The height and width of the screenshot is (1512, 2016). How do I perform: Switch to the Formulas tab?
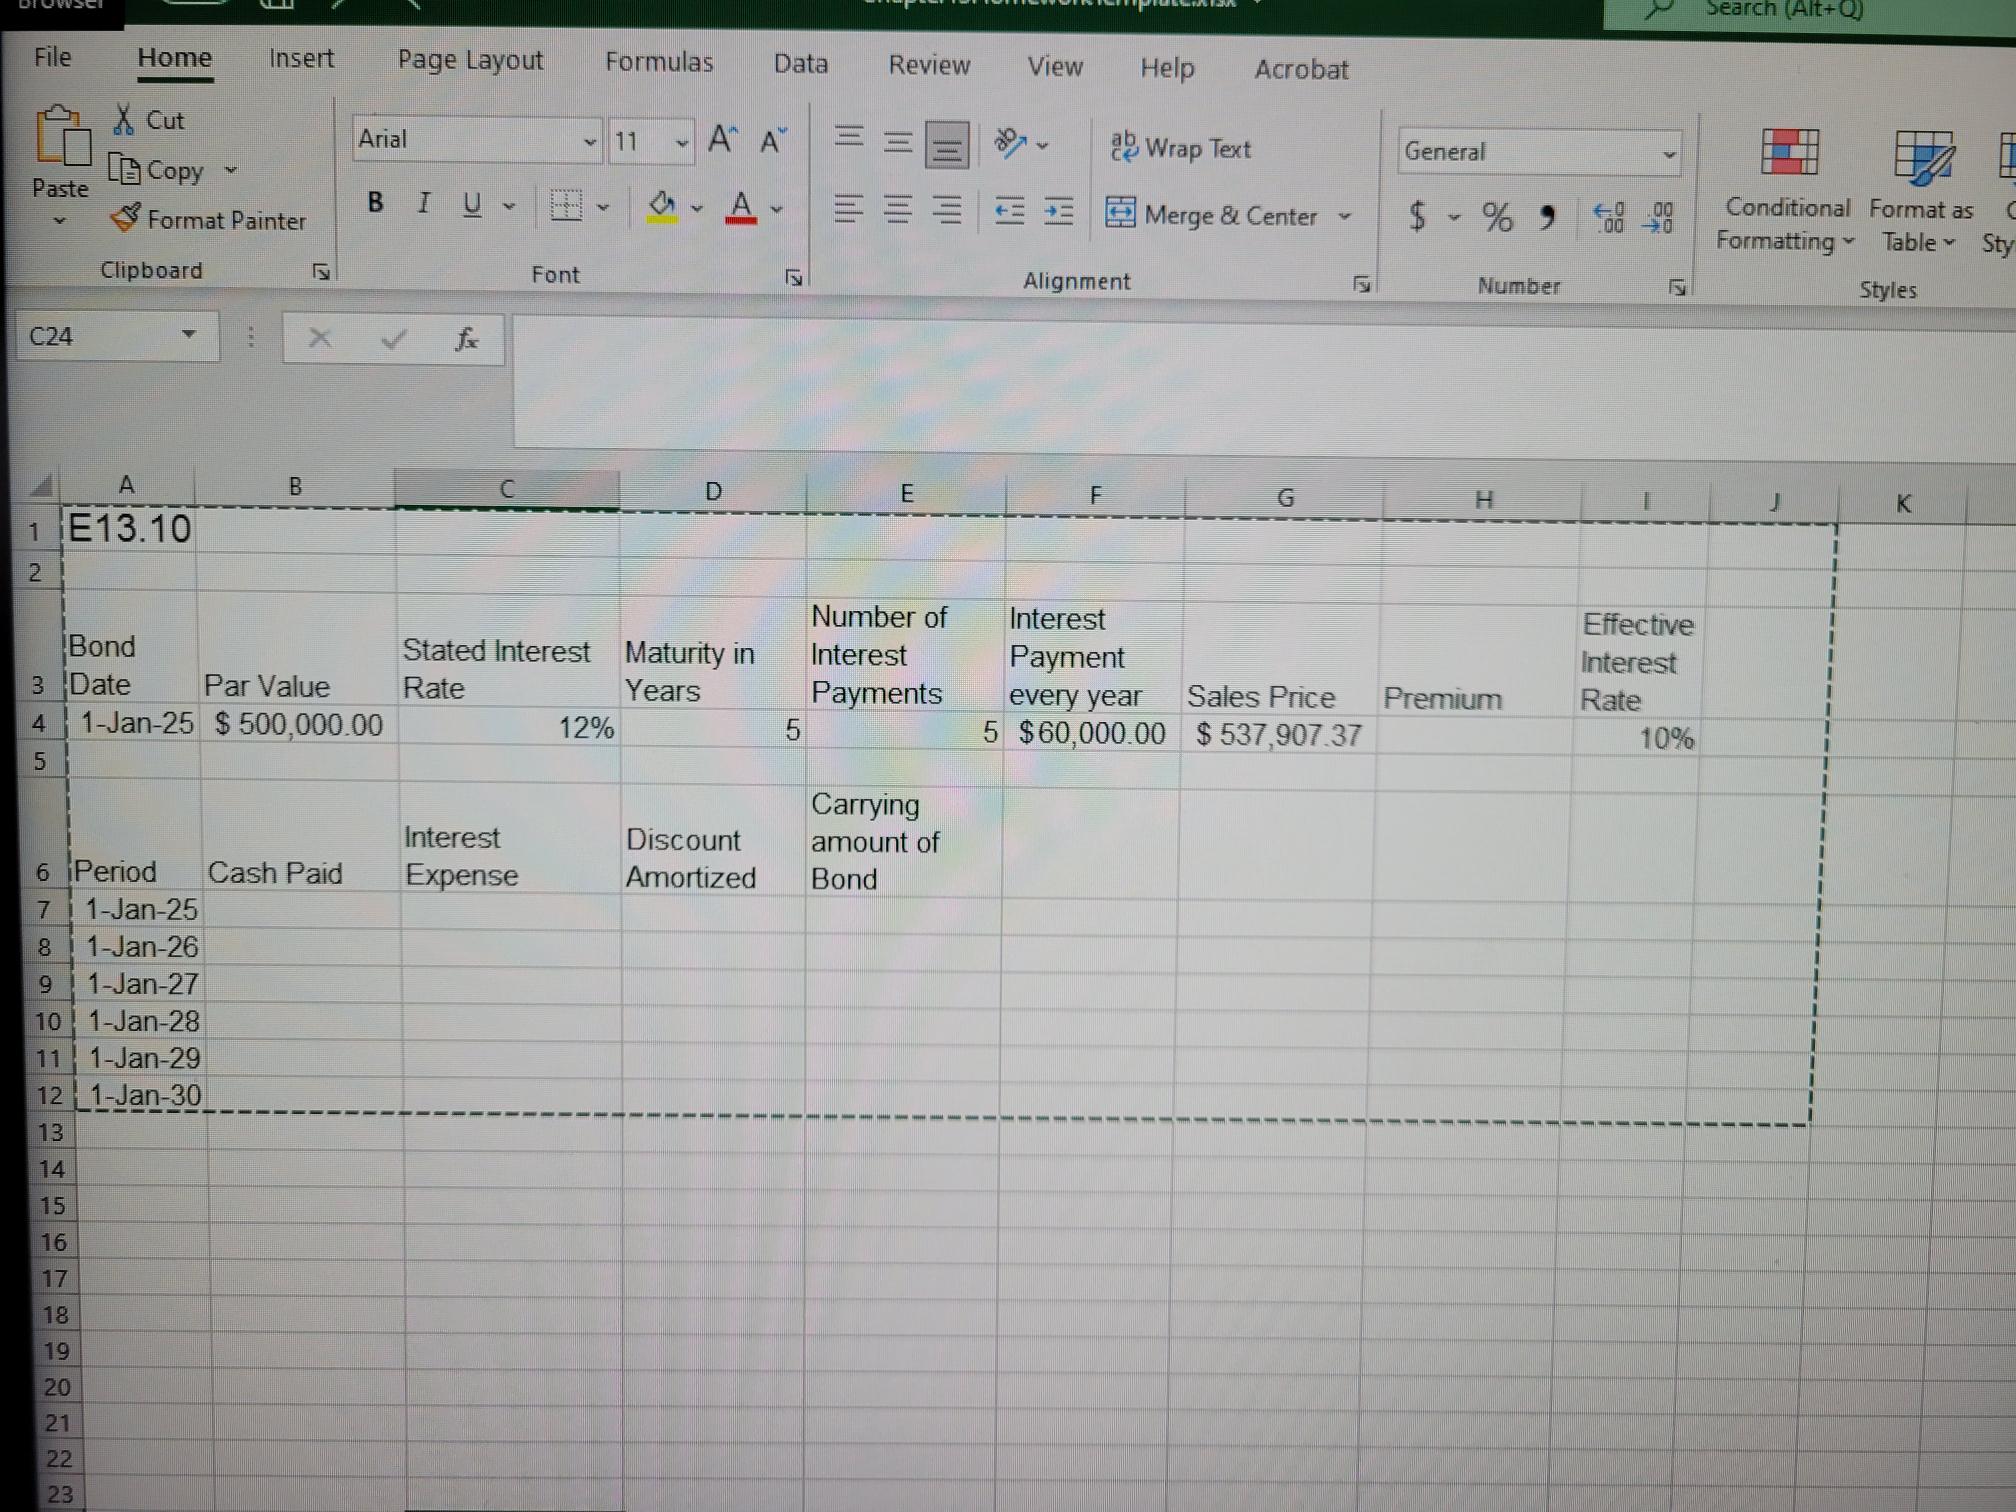click(x=659, y=62)
